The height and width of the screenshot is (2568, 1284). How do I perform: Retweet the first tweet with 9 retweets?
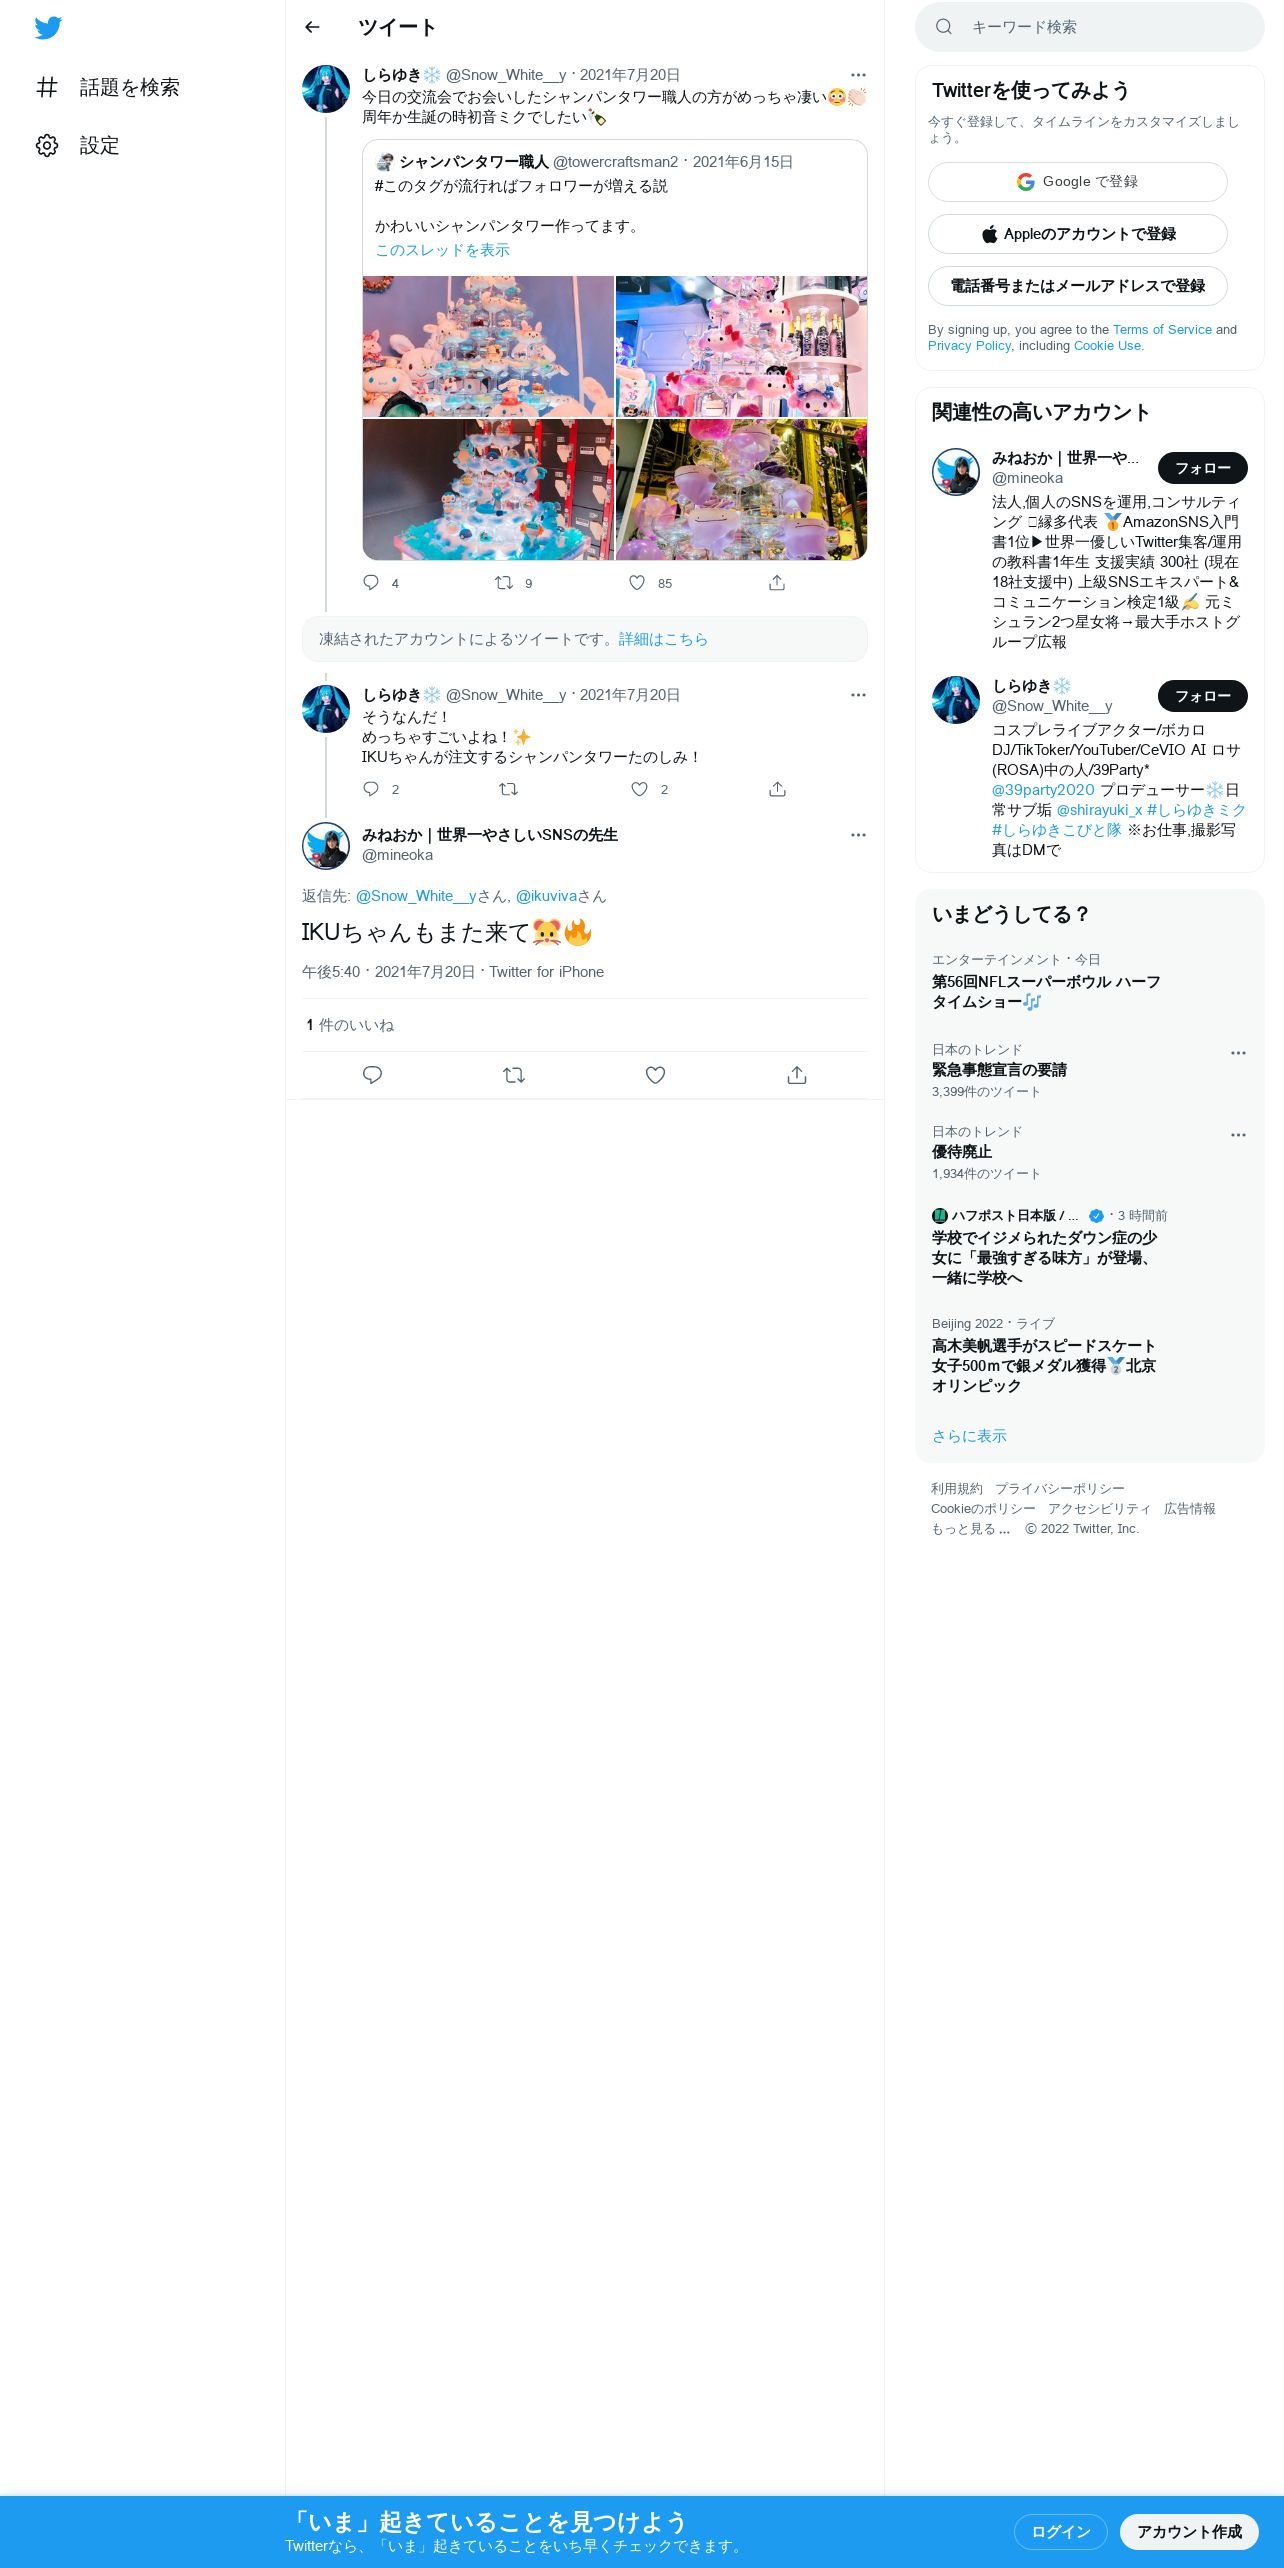pos(504,582)
